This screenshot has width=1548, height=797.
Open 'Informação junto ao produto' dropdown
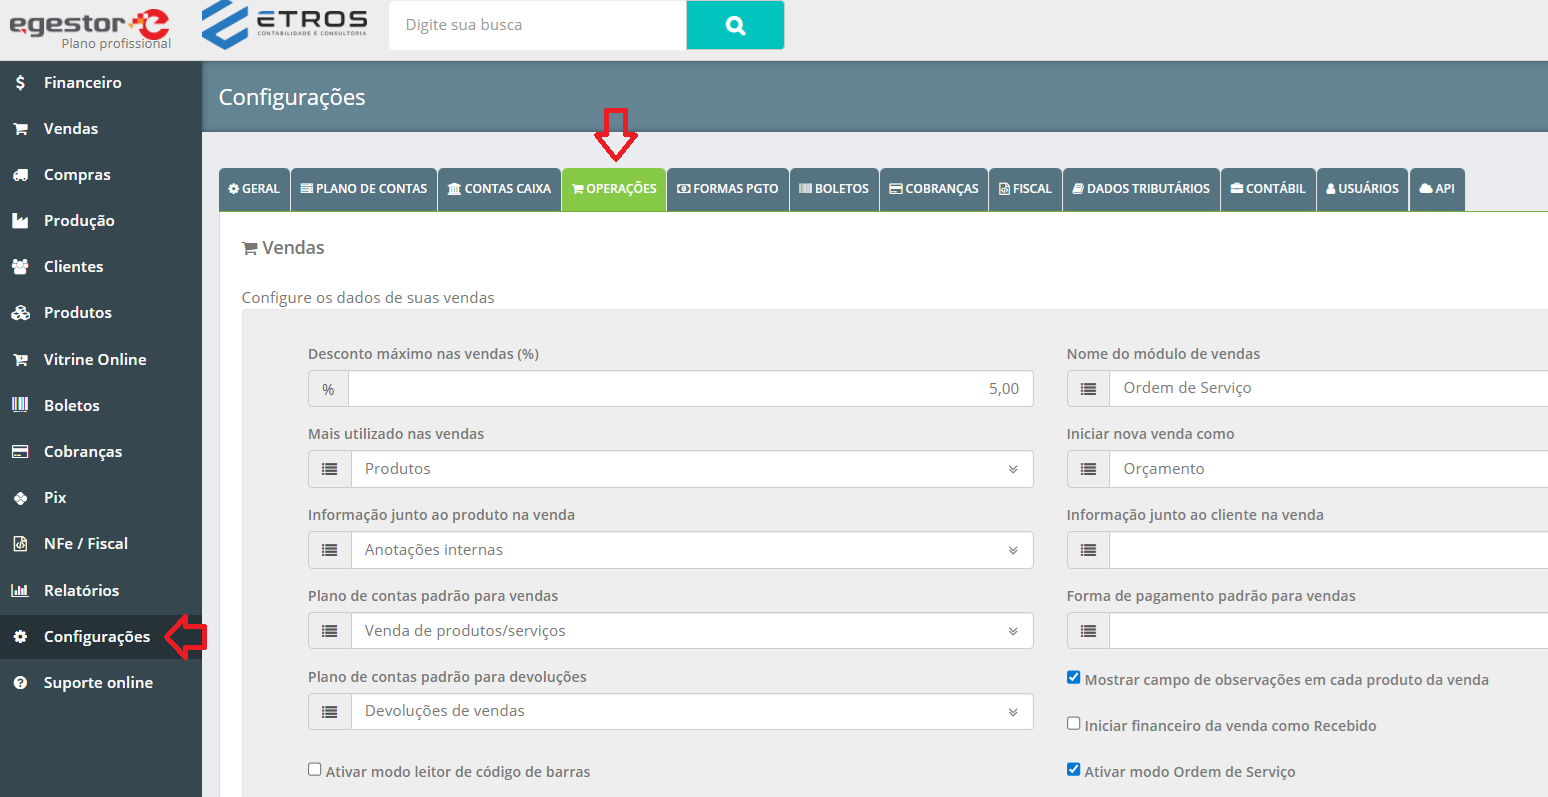tap(692, 550)
